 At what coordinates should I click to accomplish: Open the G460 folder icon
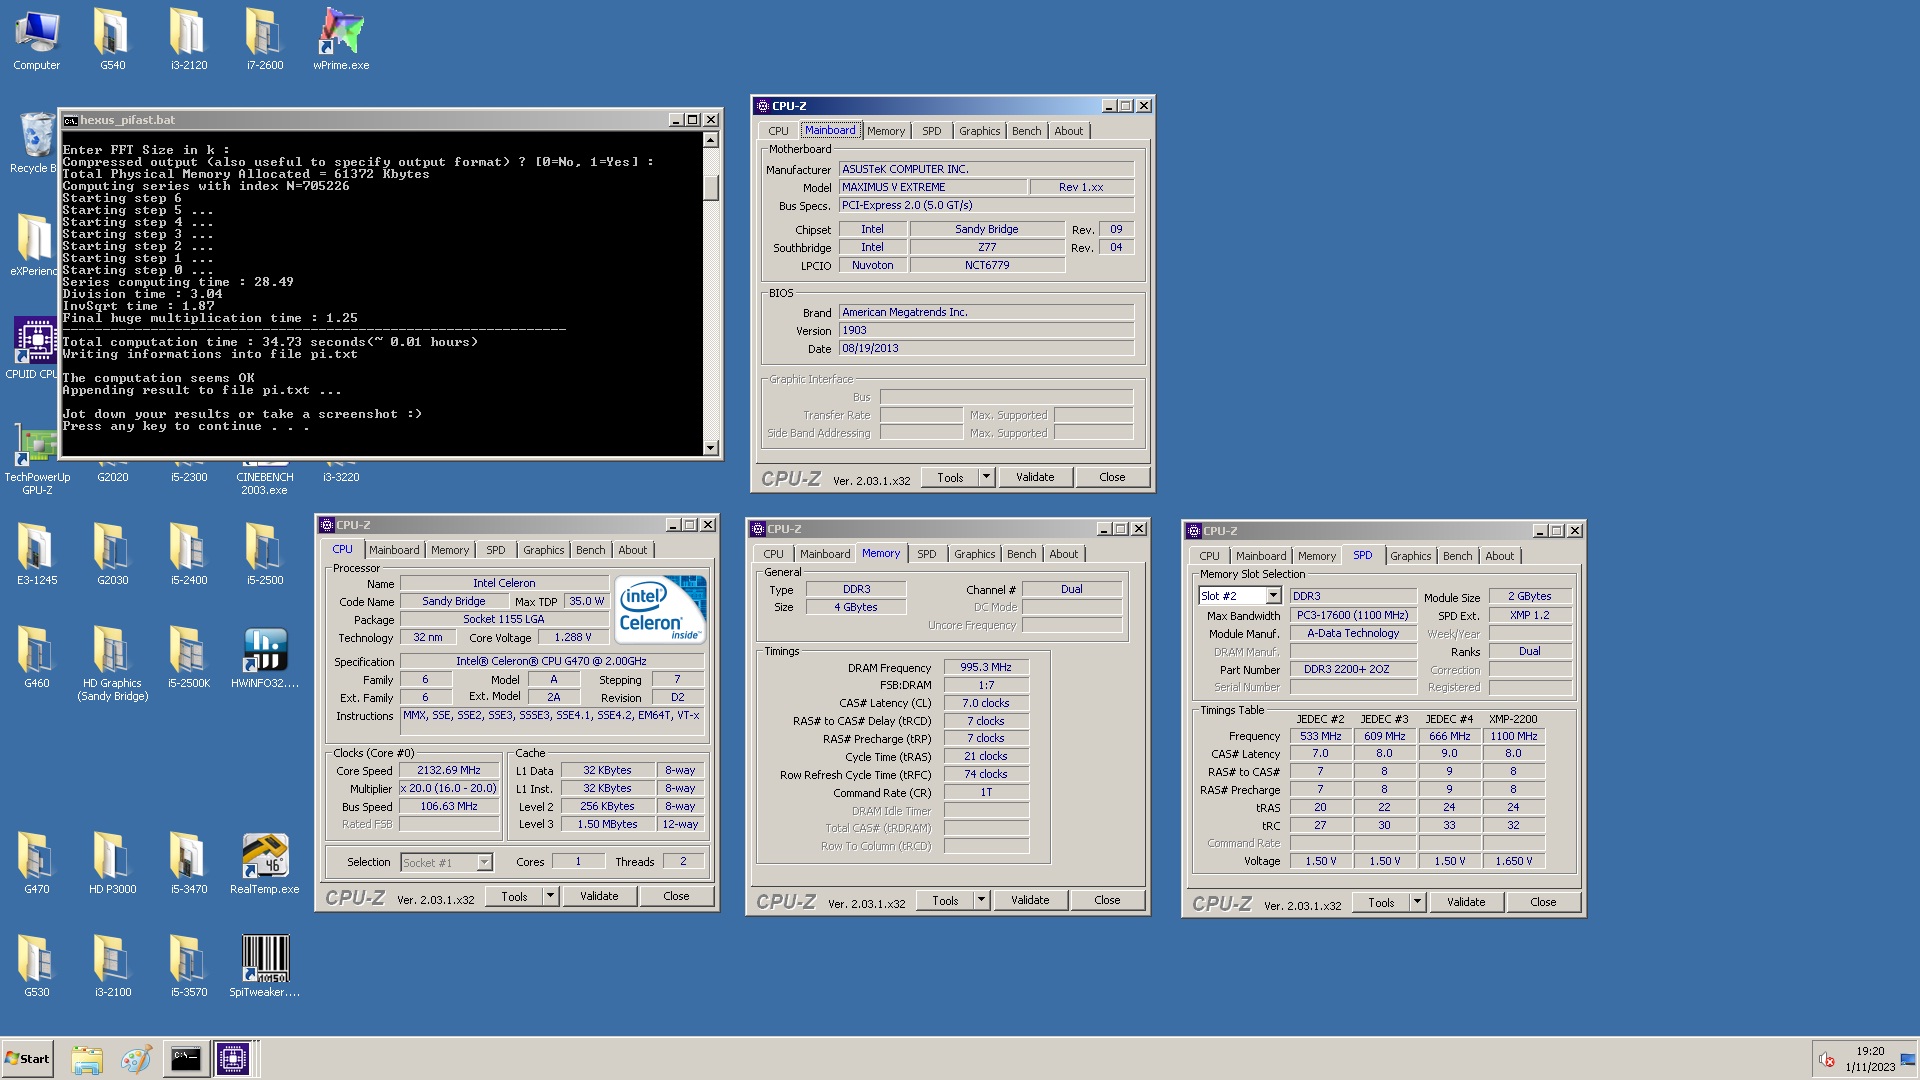click(x=36, y=657)
